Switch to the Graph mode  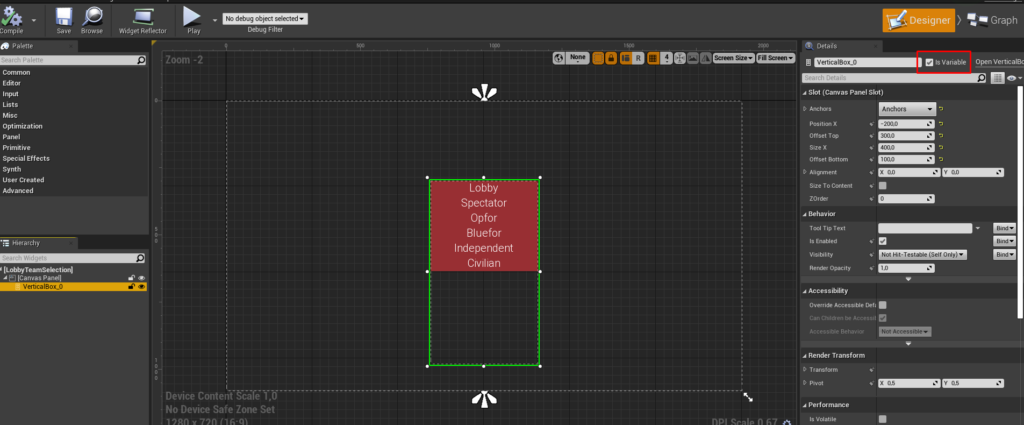tap(991, 20)
